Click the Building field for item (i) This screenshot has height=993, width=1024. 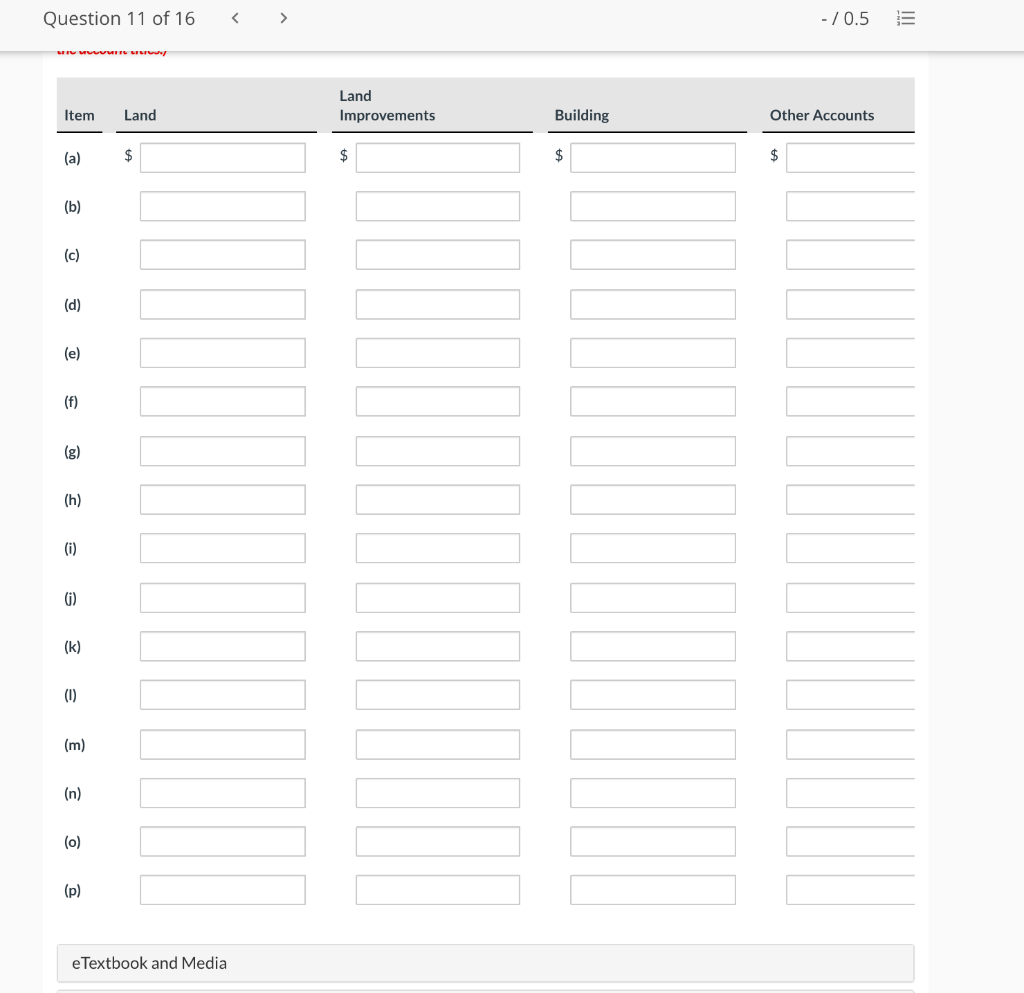click(652, 548)
